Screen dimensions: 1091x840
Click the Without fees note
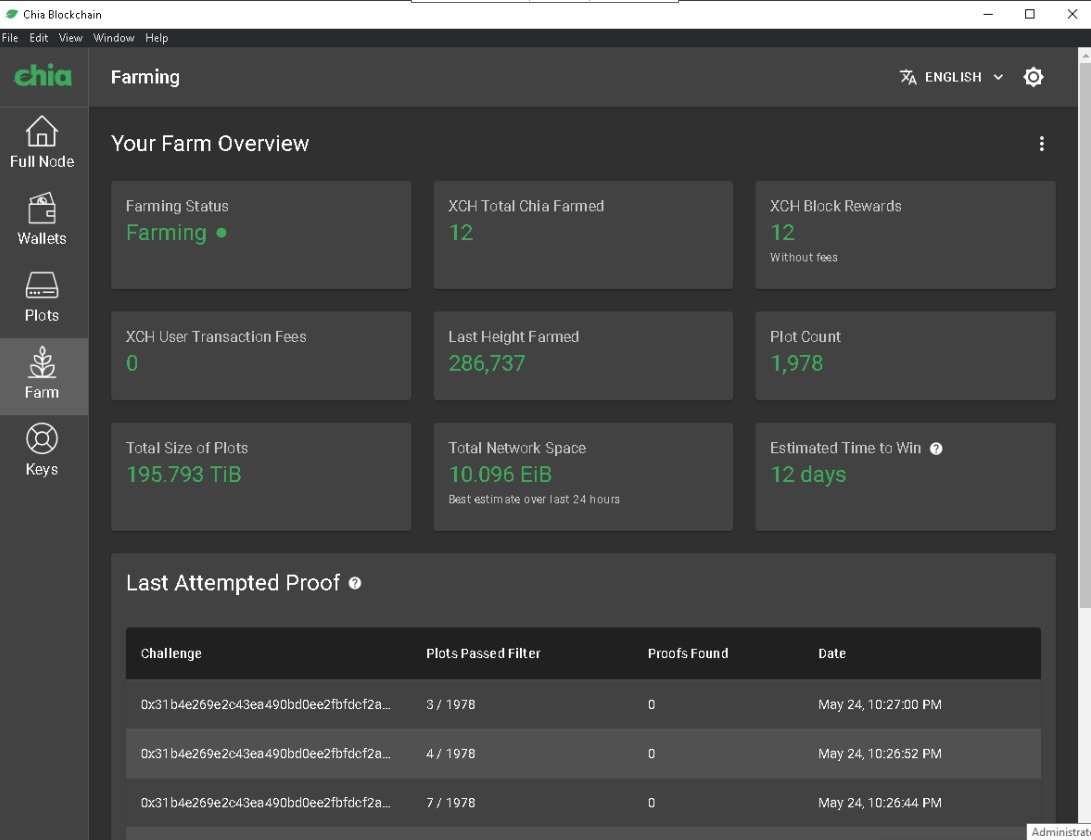point(804,257)
